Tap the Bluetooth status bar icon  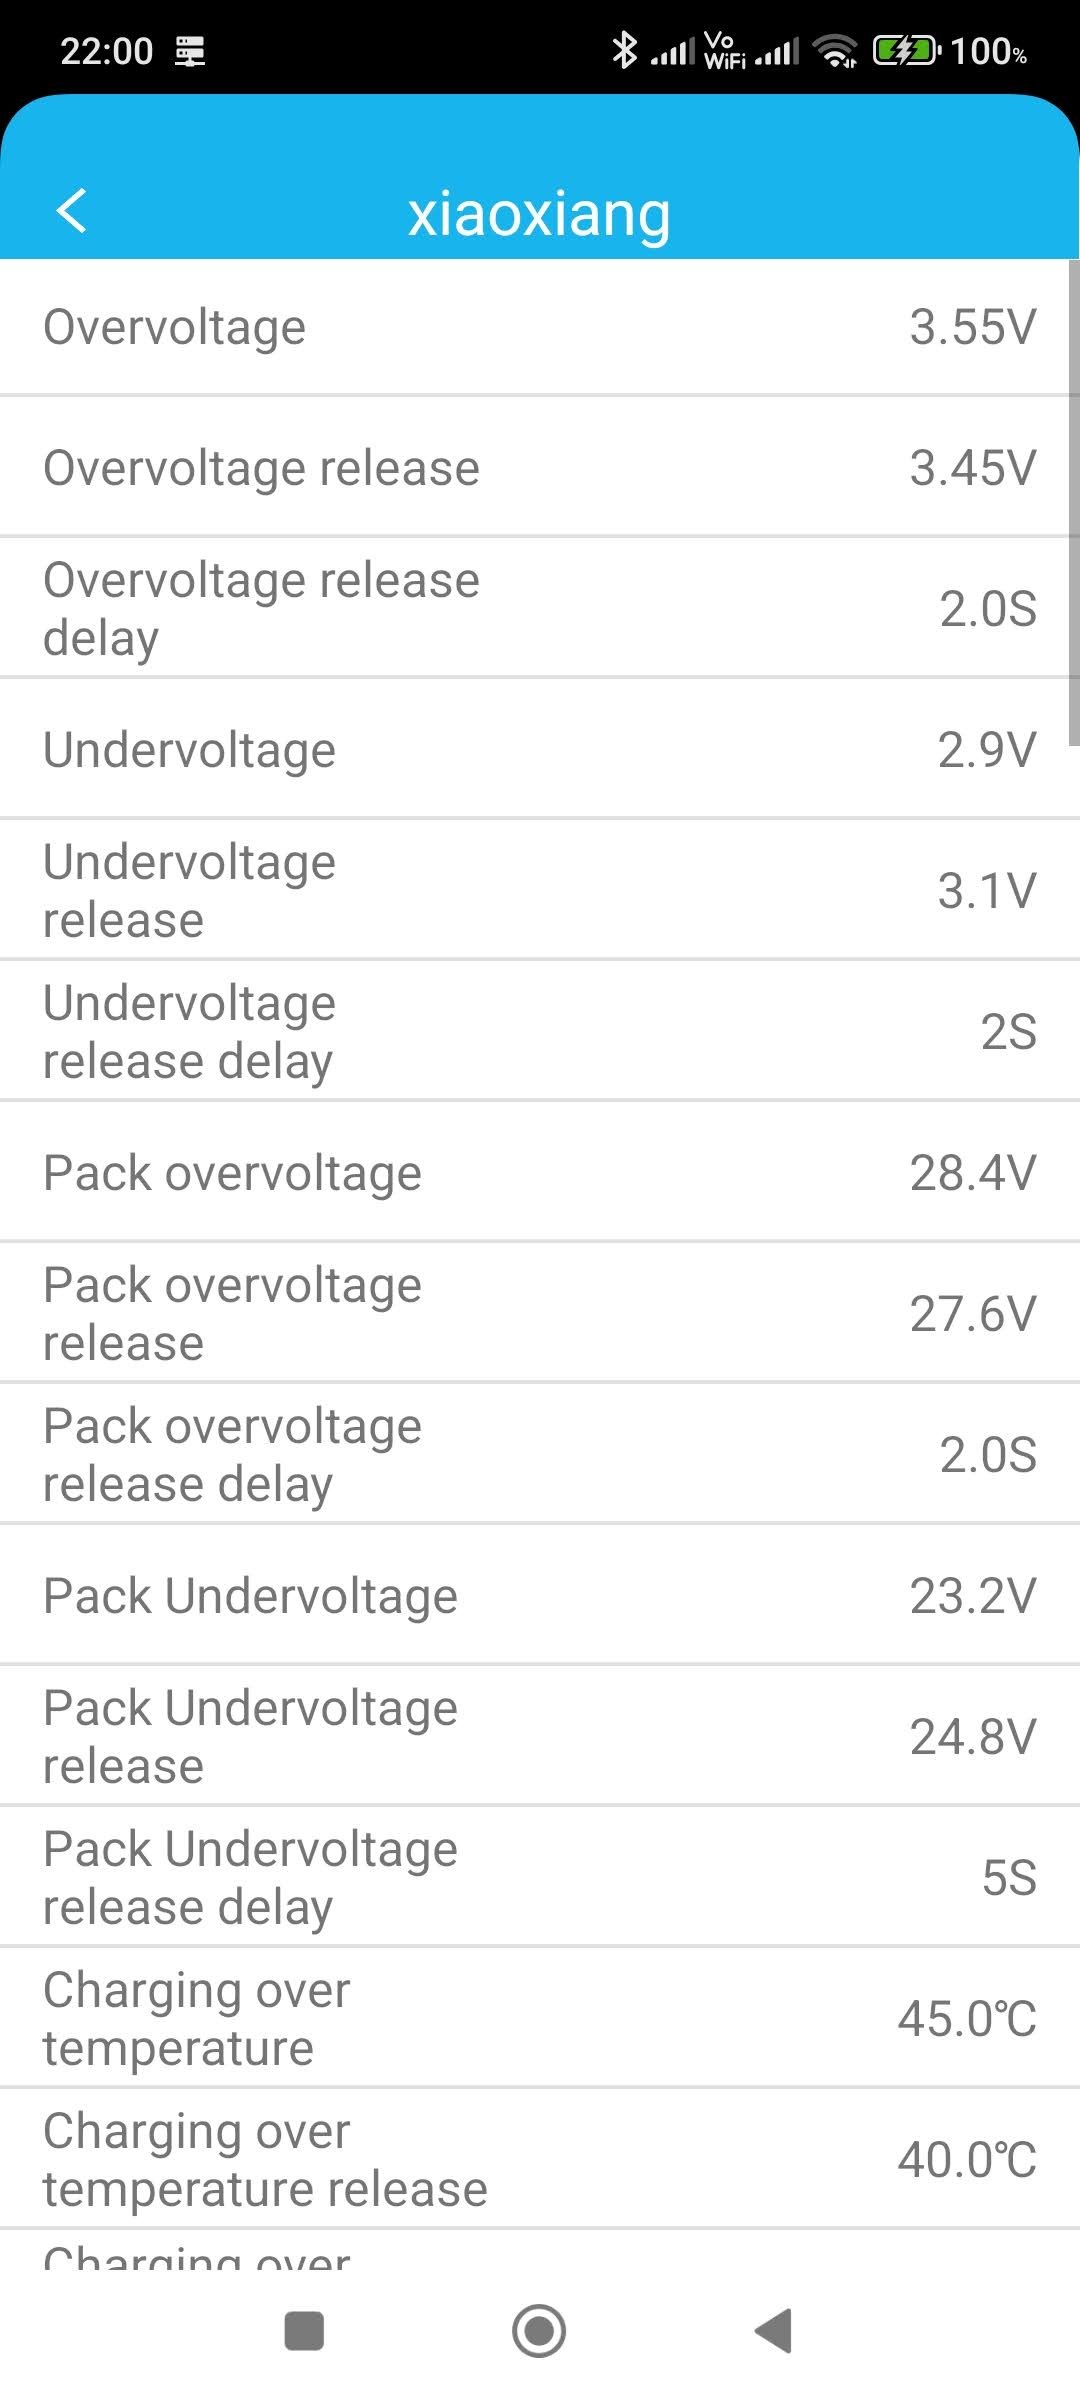[625, 50]
